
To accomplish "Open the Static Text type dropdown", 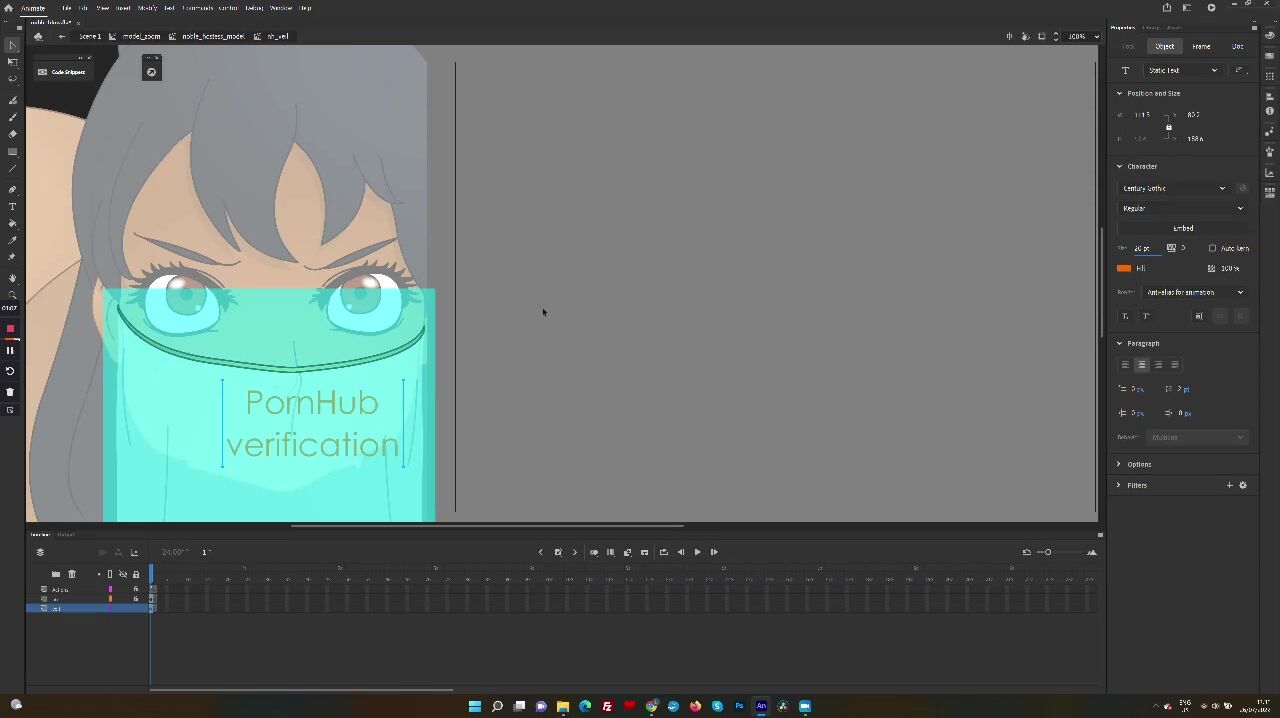I will (1183, 70).
